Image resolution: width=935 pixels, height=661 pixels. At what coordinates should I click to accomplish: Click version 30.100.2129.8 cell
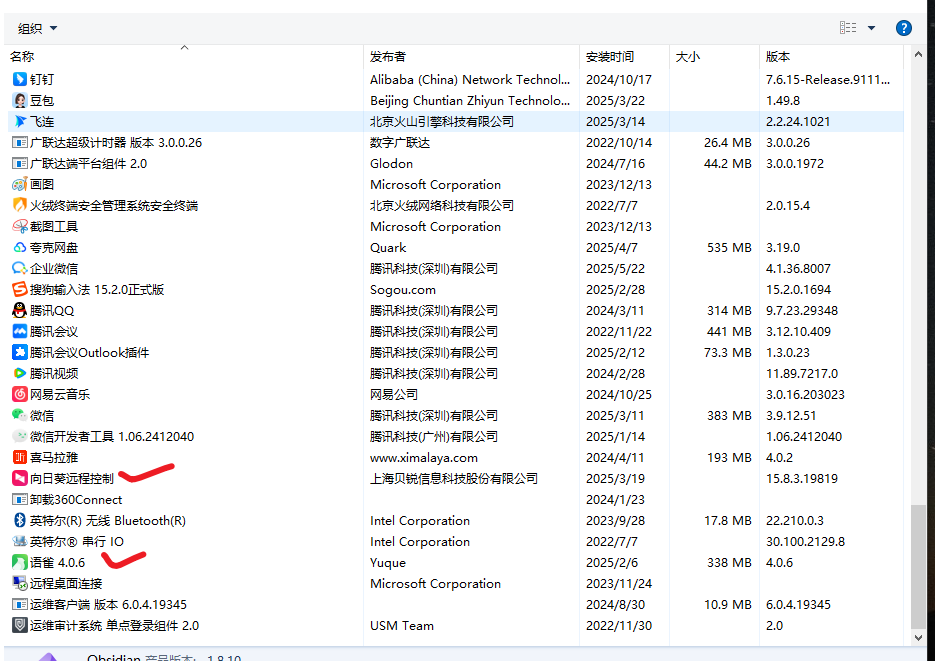[805, 542]
